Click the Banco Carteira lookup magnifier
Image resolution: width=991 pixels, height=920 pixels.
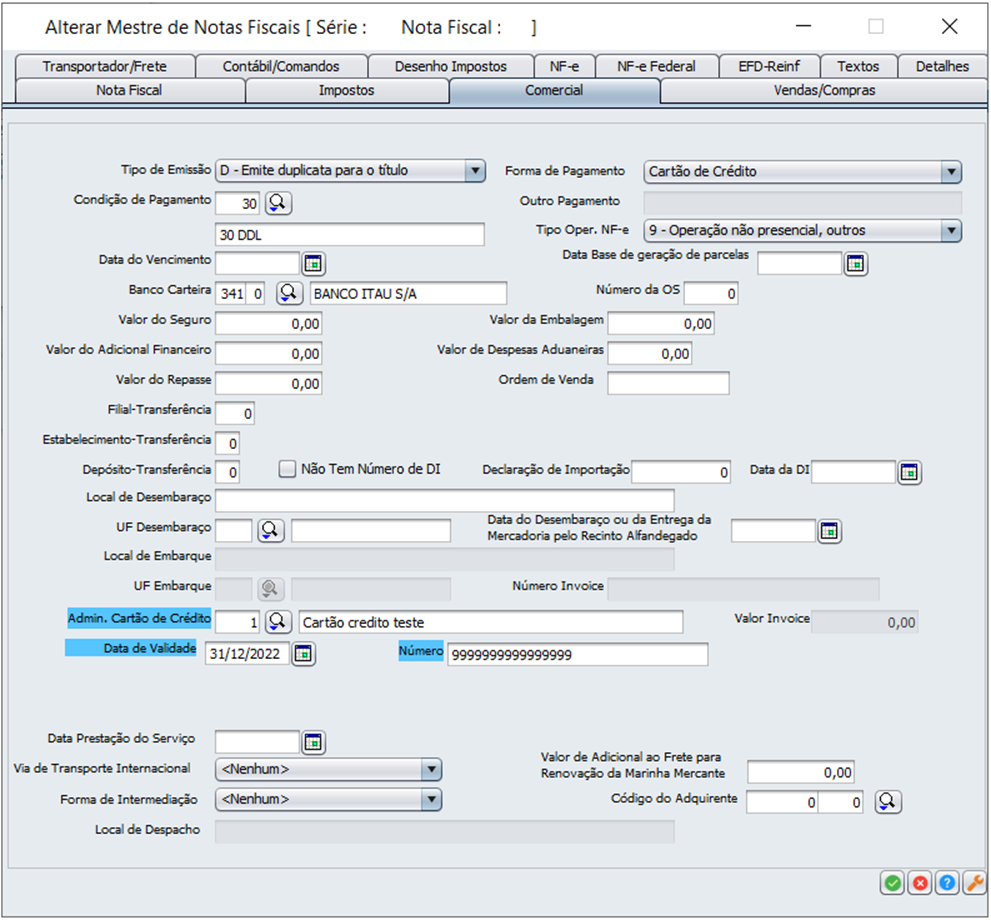pyautogui.click(x=289, y=293)
